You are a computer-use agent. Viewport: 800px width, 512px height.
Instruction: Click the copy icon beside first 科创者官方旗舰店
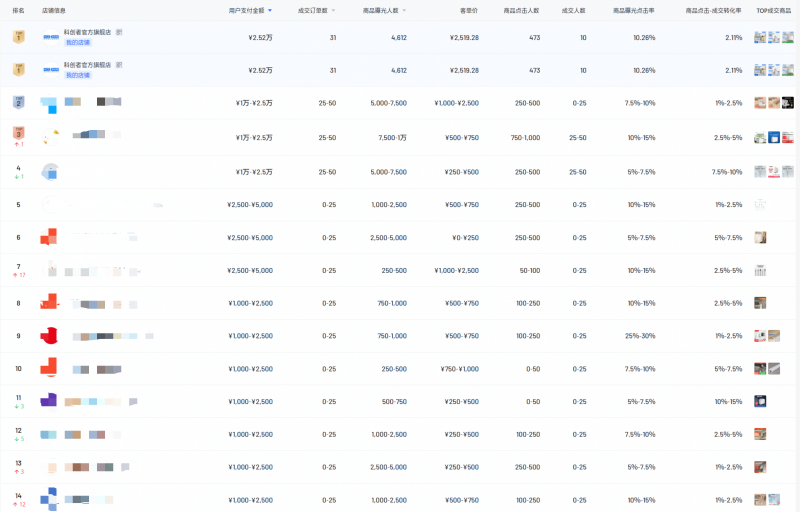click(119, 33)
